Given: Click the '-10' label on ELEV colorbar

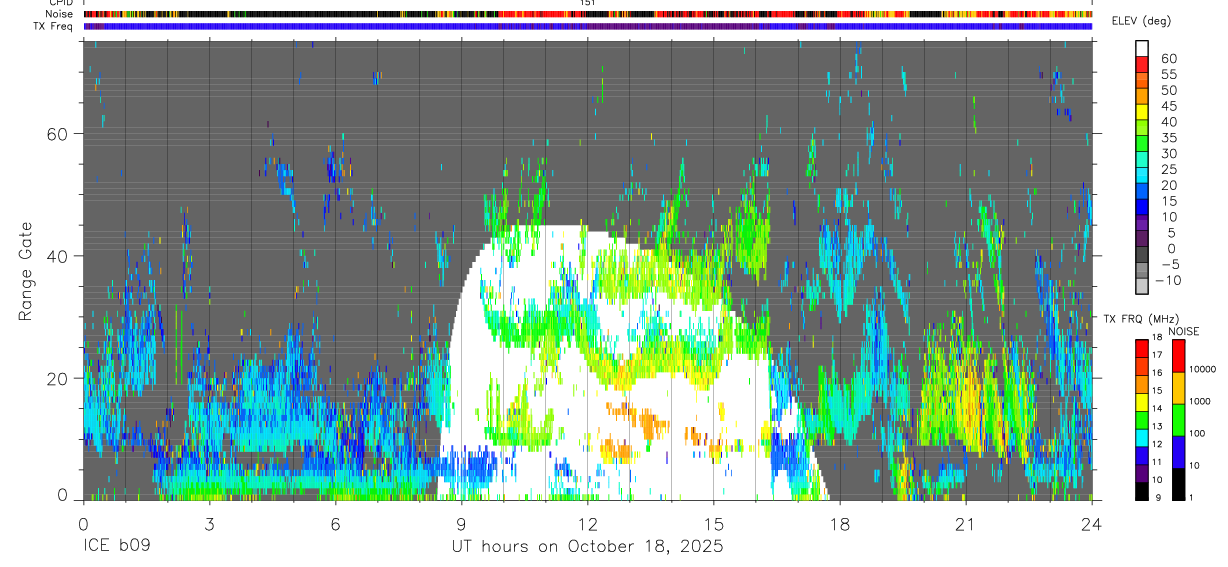Looking at the screenshot, I should click(x=1168, y=280).
